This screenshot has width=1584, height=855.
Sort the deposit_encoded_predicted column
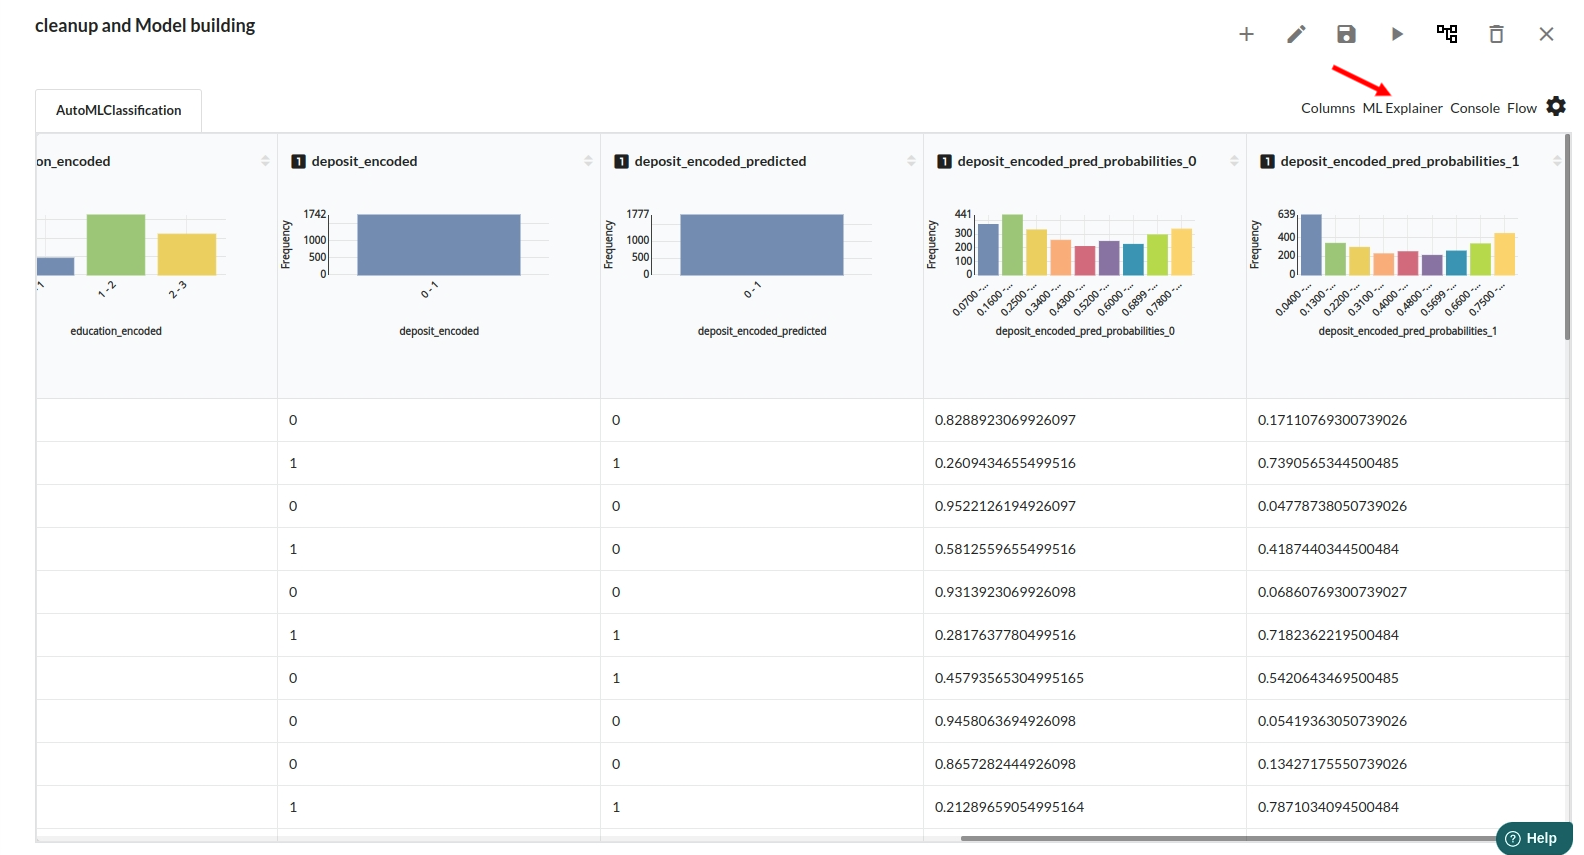[x=911, y=161]
